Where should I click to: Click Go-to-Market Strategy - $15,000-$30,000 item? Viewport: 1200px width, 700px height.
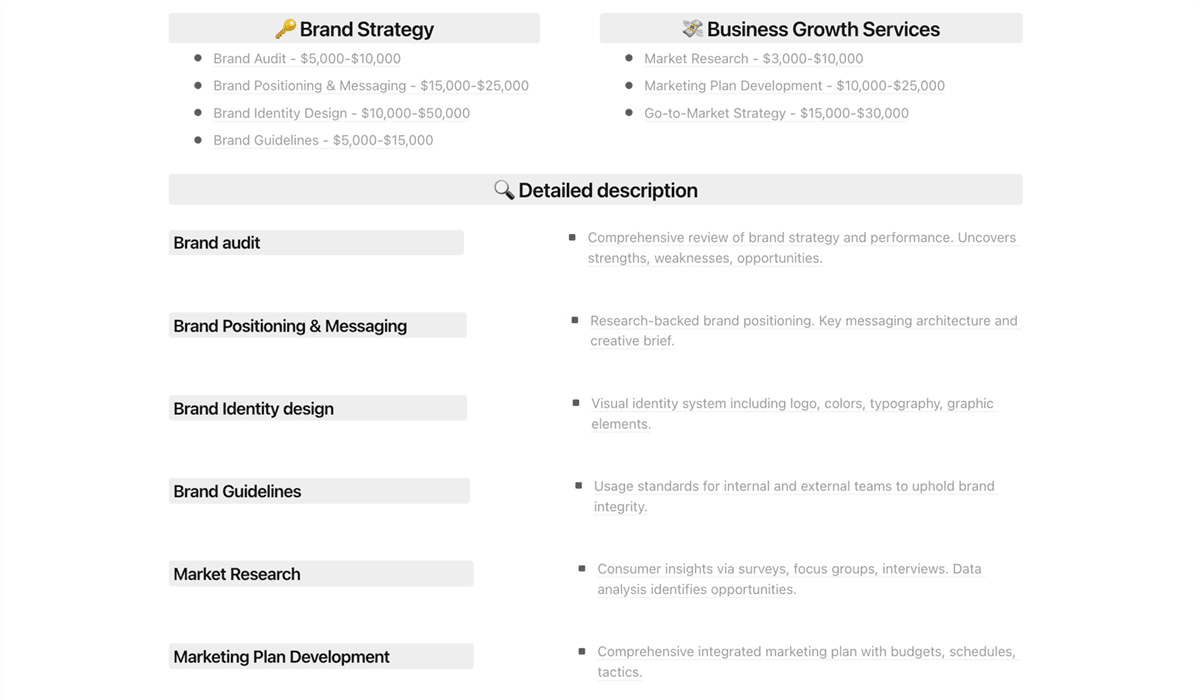tap(776, 113)
